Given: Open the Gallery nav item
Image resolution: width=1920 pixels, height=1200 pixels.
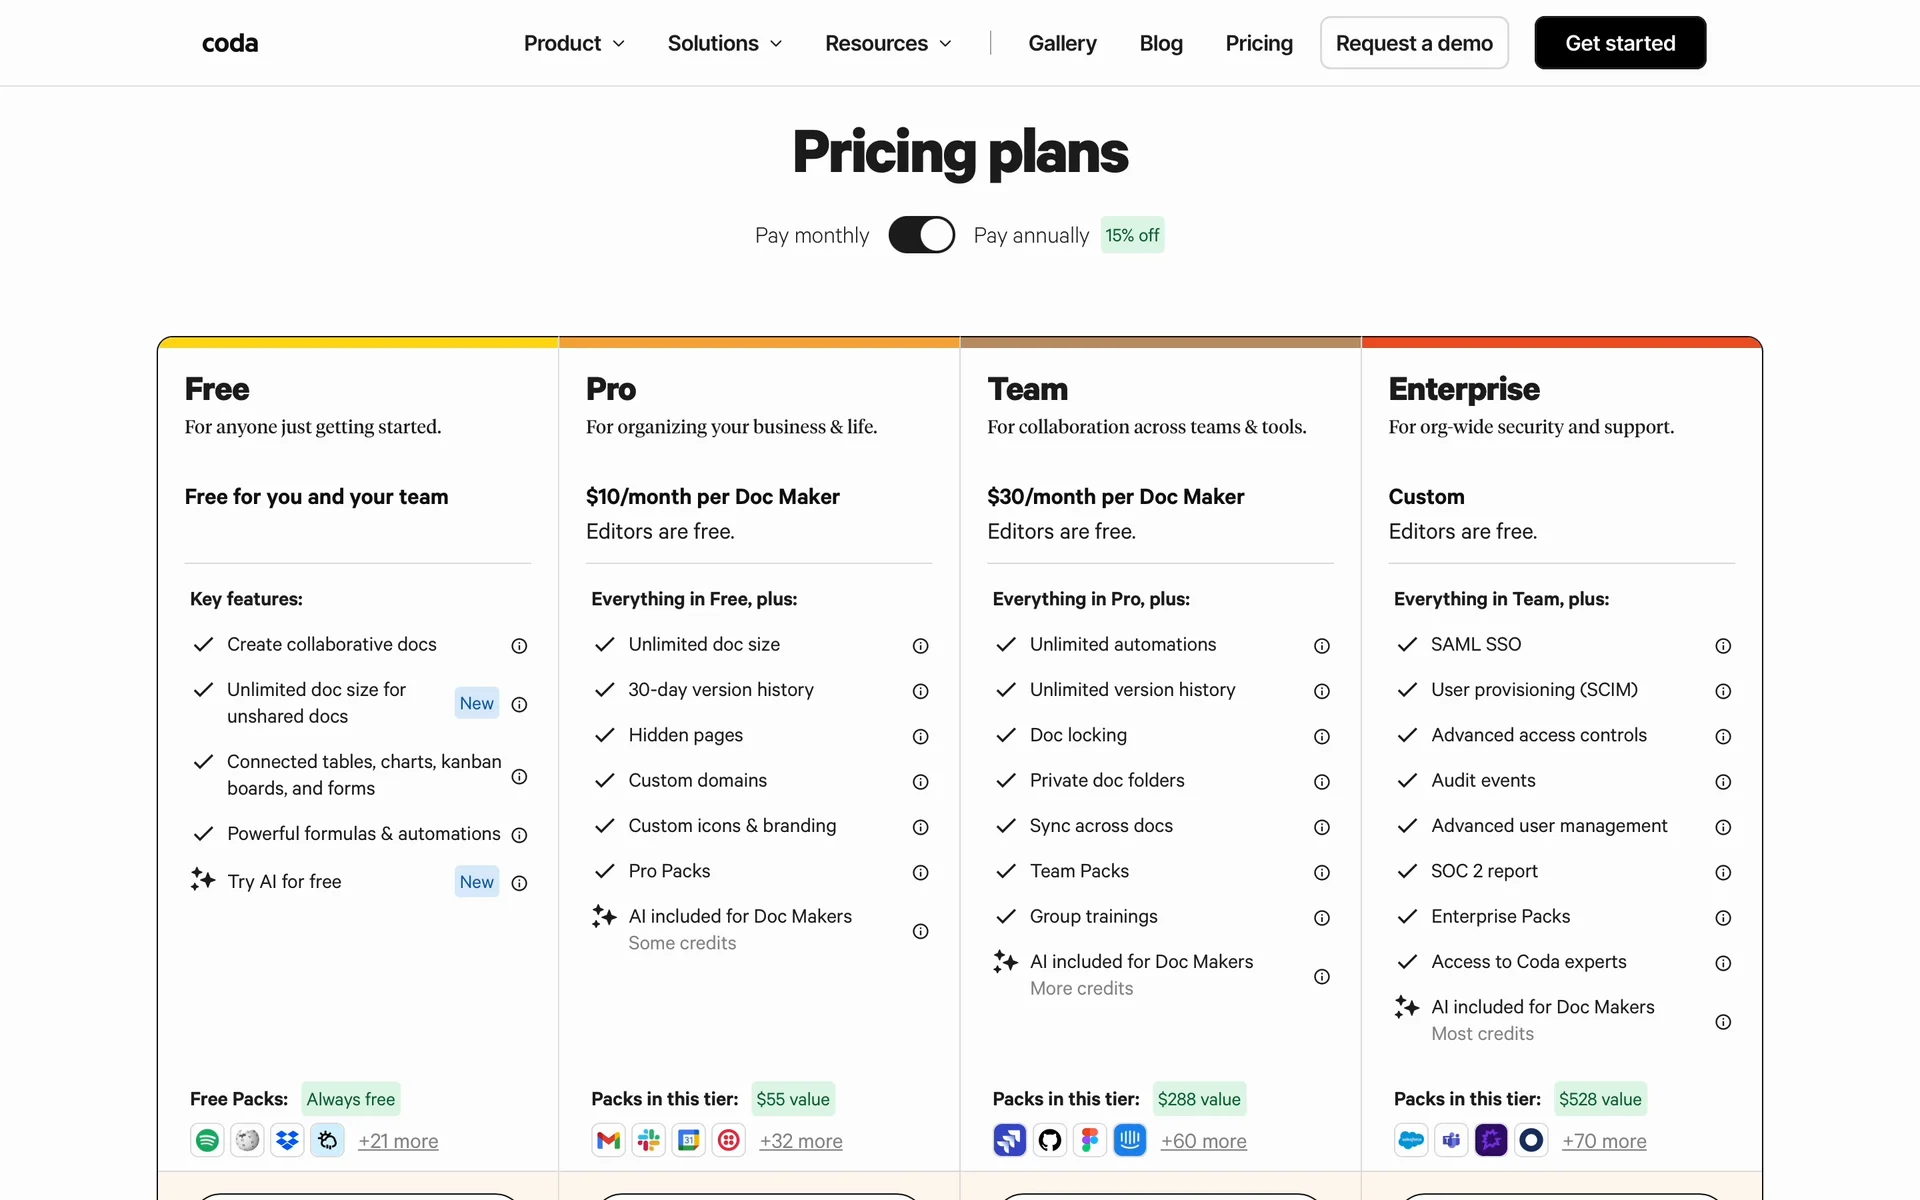Looking at the screenshot, I should 1062,43.
